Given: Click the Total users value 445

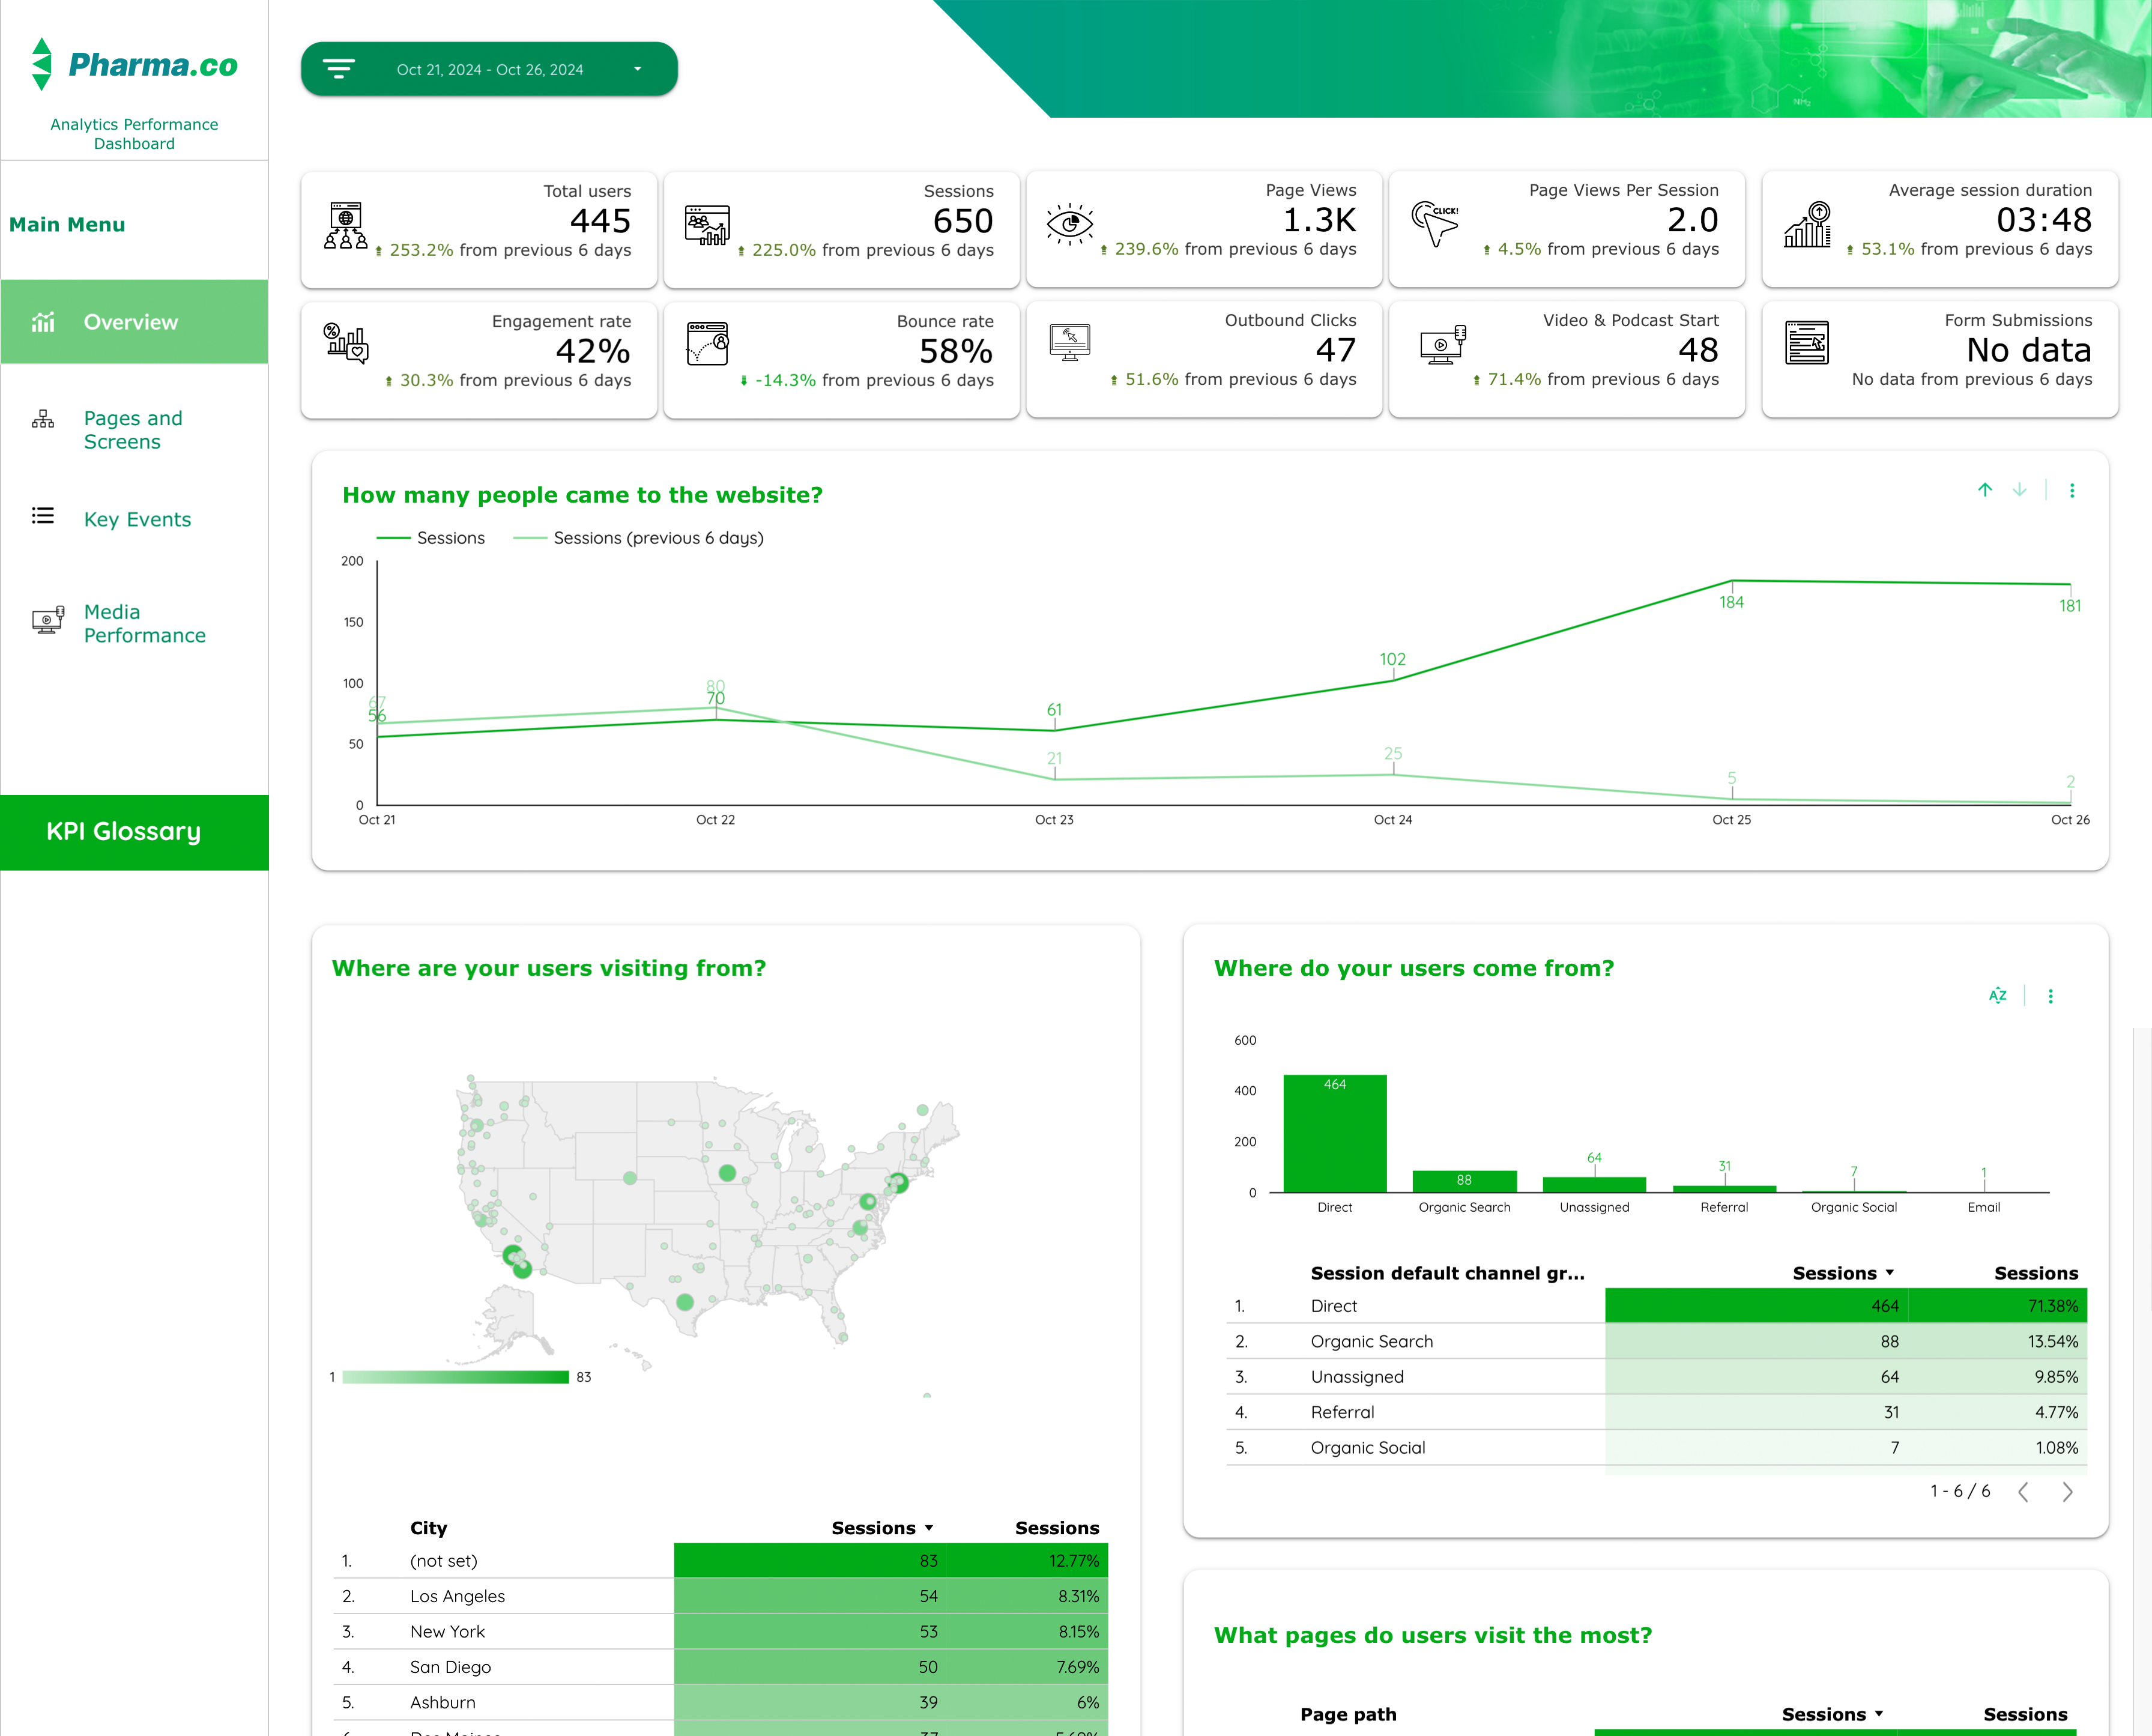Looking at the screenshot, I should coord(600,221).
